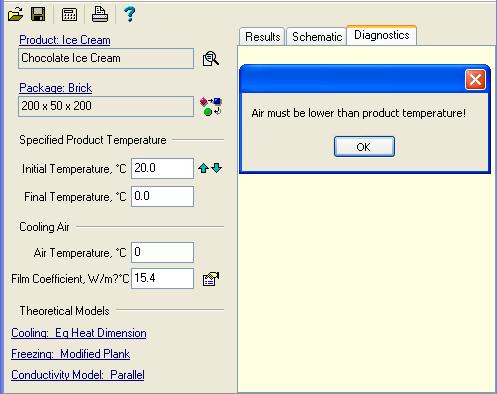Click the package shape selector icon

(211, 106)
